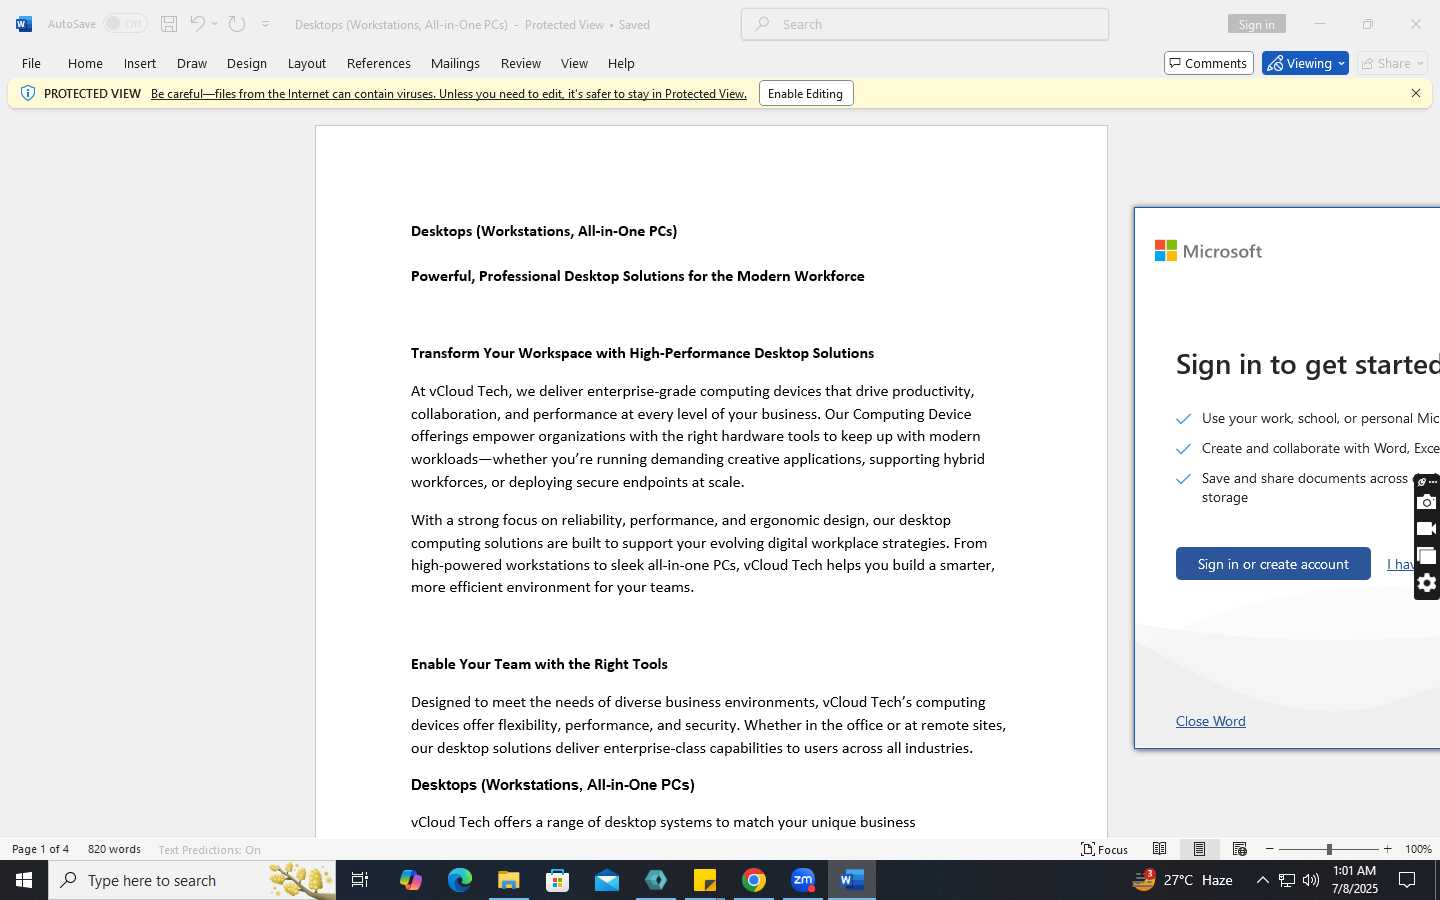Open Zoom from the taskbar
The width and height of the screenshot is (1440, 900).
click(x=803, y=880)
